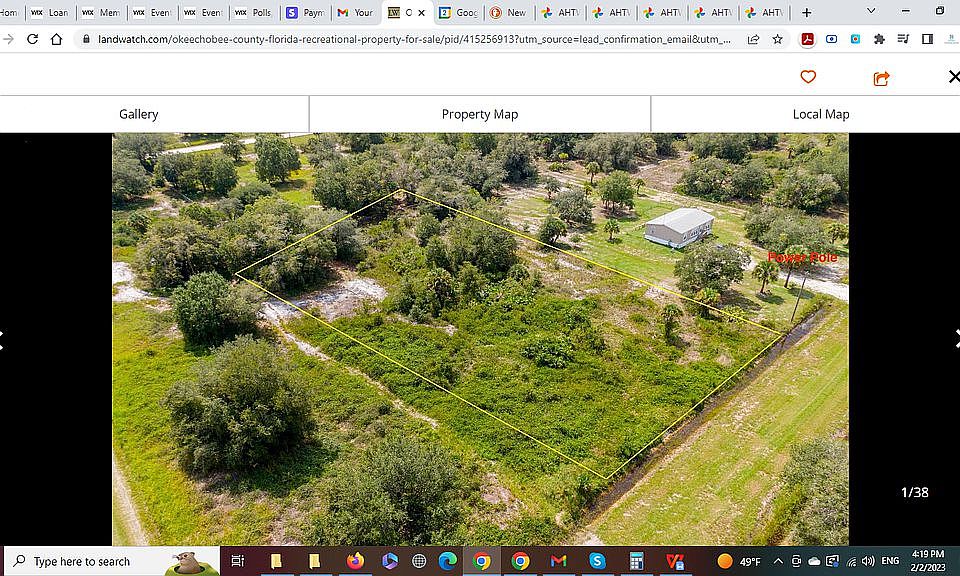The width and height of the screenshot is (960, 576).
Task: Switch to the Local Map tab
Action: [820, 114]
